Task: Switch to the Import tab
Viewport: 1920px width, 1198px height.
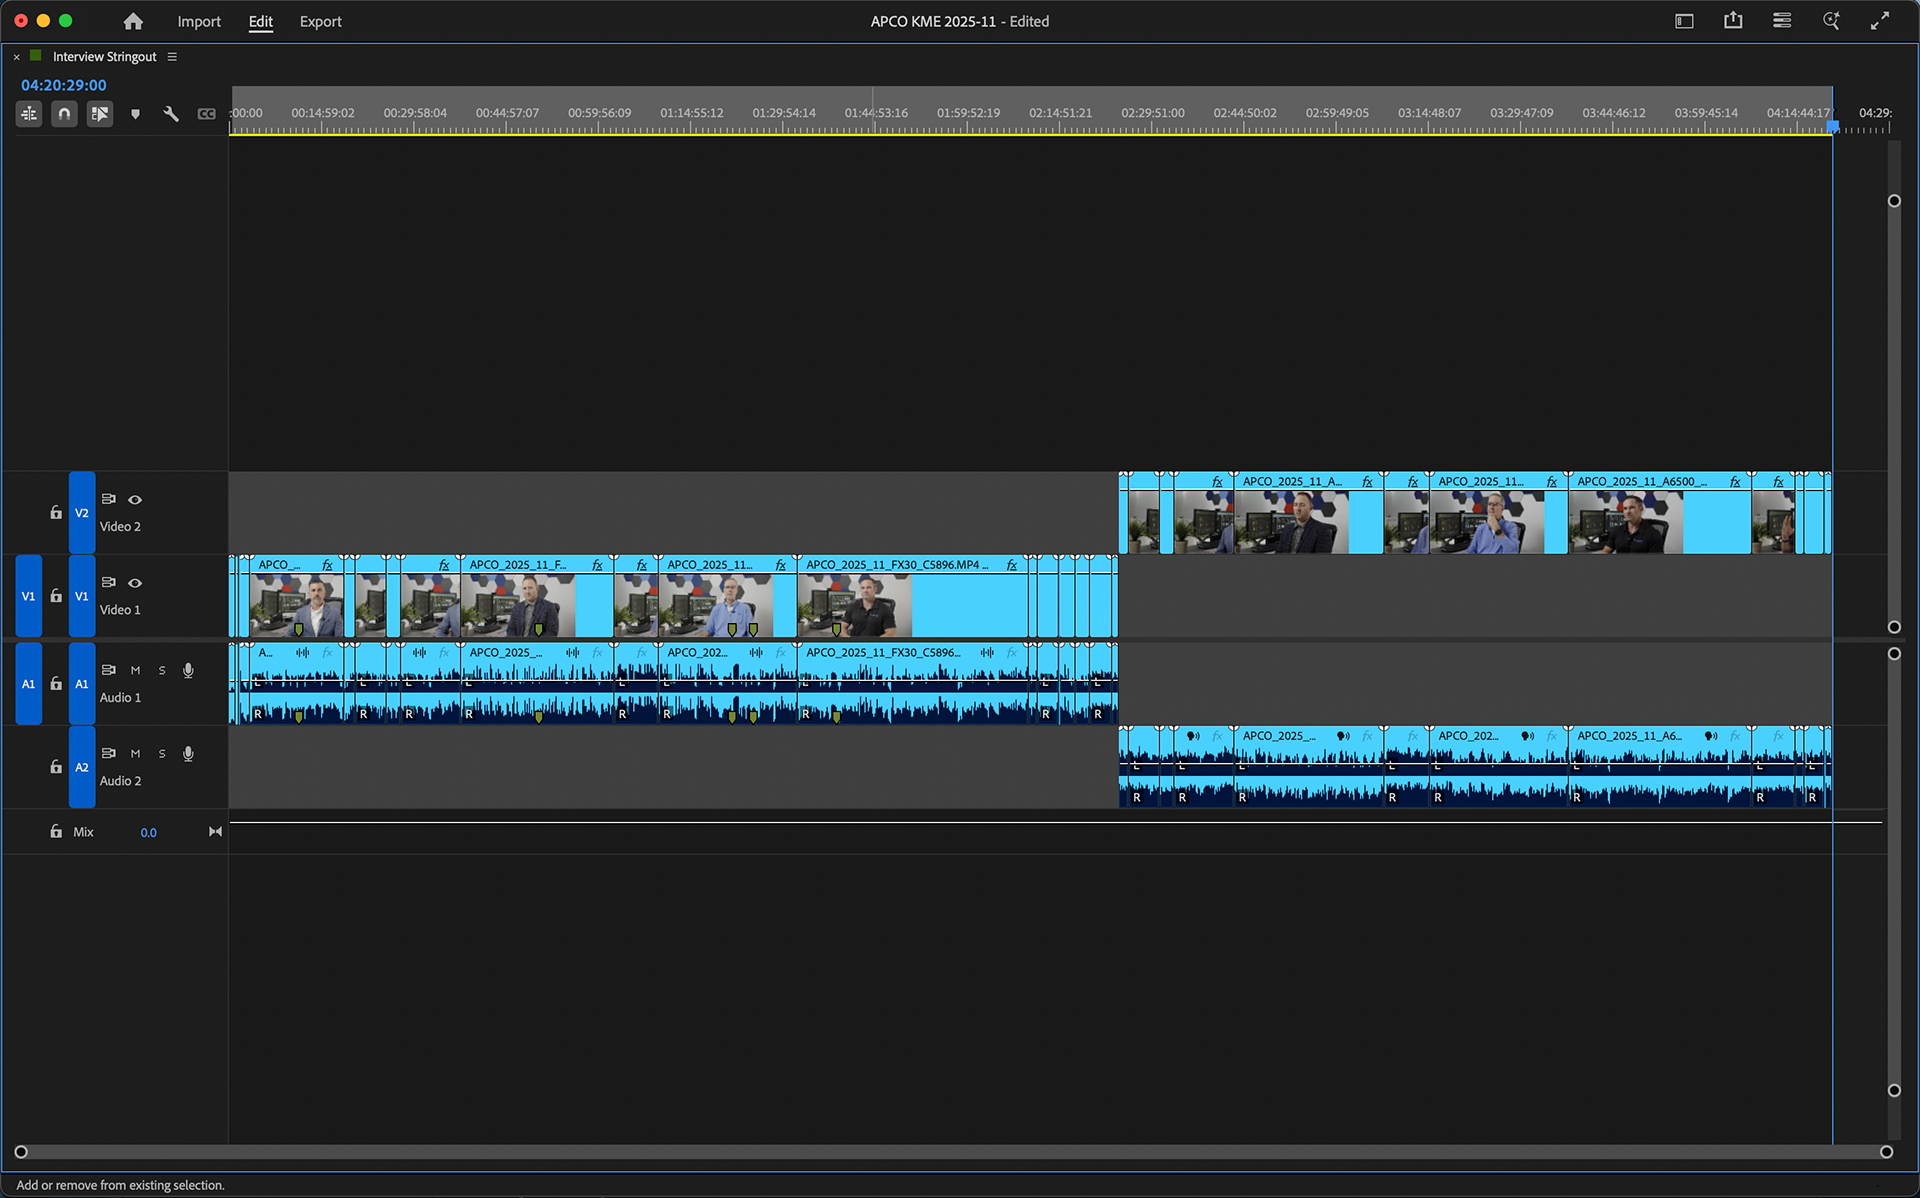Action: click(199, 21)
